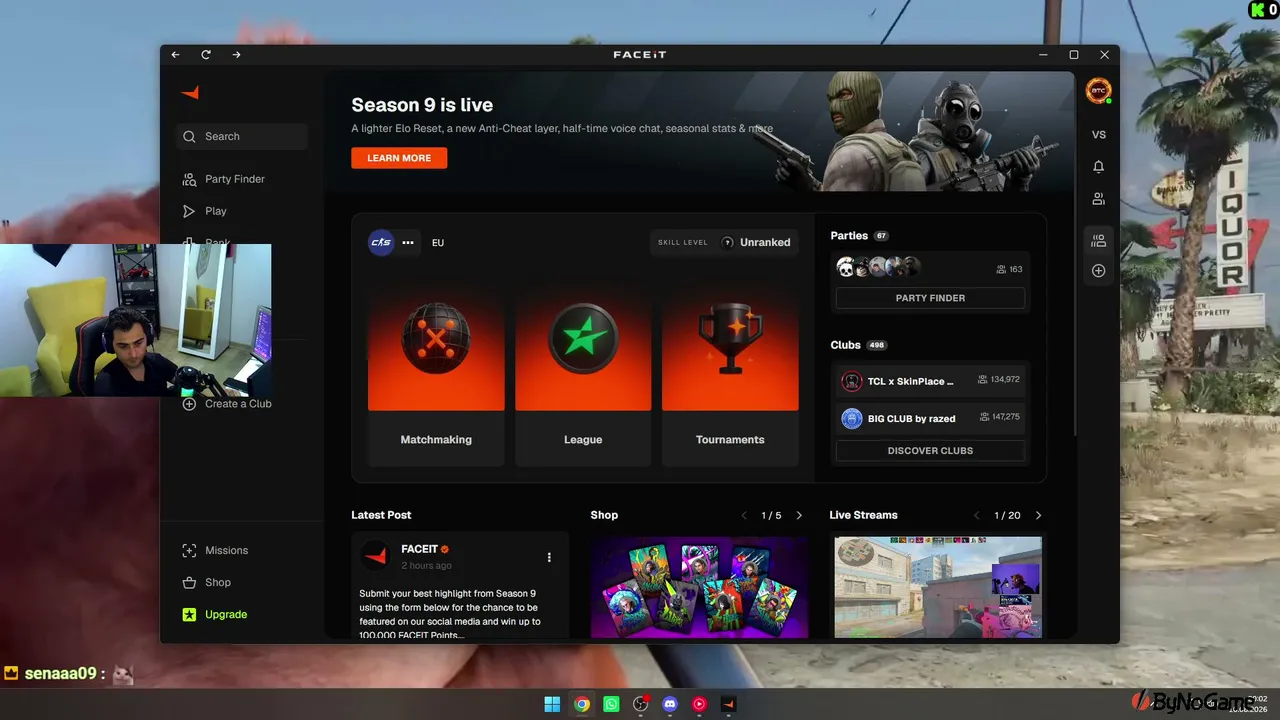Click the FACEIT author name on the post

[419, 549]
